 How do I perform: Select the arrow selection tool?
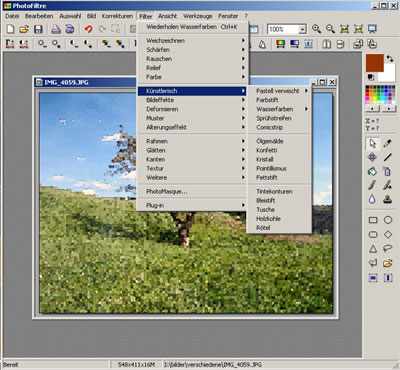[x=373, y=144]
